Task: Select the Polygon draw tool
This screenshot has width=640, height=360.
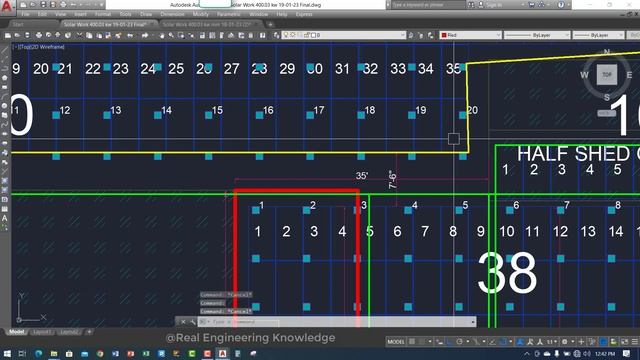Action: pos(4,78)
